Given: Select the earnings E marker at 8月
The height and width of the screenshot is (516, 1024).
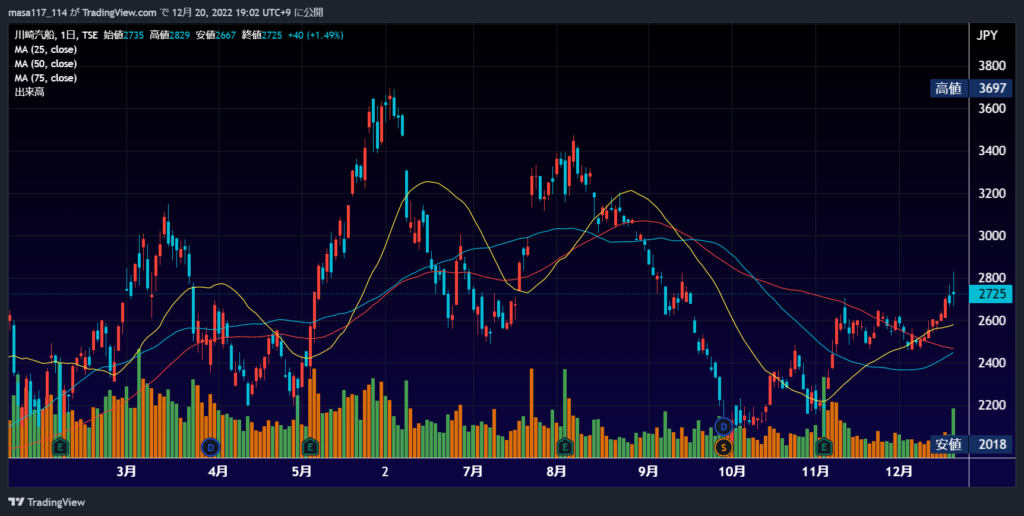Looking at the screenshot, I should click(x=564, y=447).
